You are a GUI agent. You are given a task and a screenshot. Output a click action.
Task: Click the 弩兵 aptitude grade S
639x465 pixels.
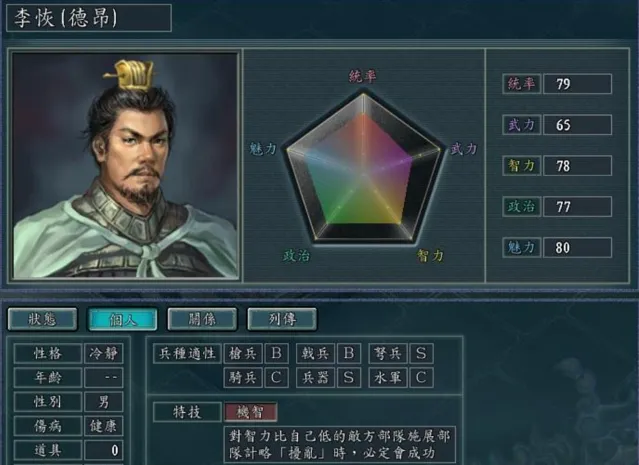coord(421,353)
